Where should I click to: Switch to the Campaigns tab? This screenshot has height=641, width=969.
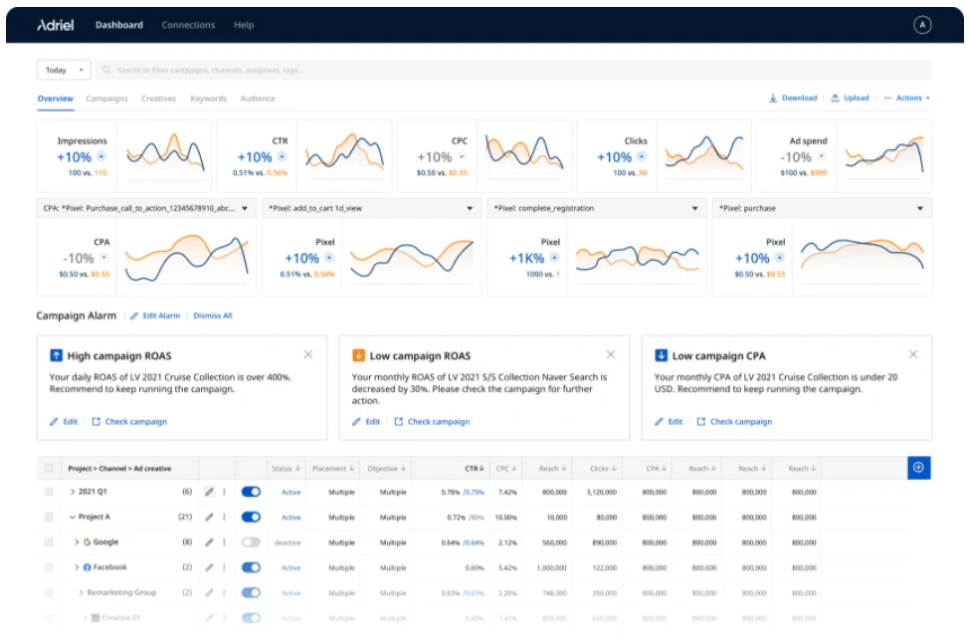[x=107, y=99]
